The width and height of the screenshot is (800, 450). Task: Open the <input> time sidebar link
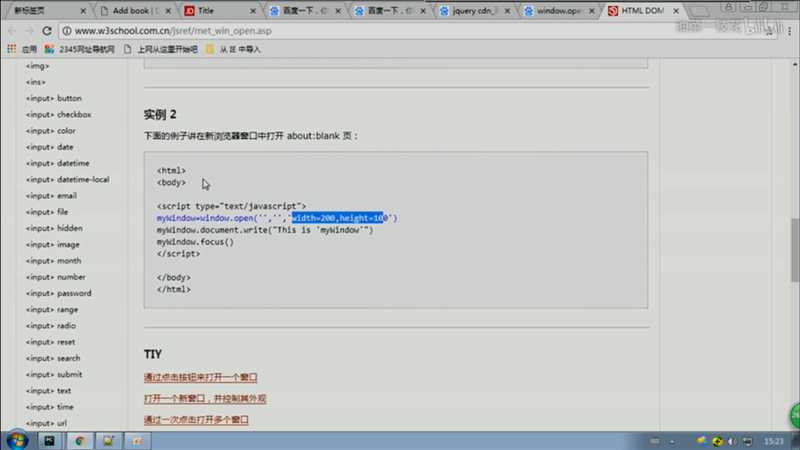(49, 407)
